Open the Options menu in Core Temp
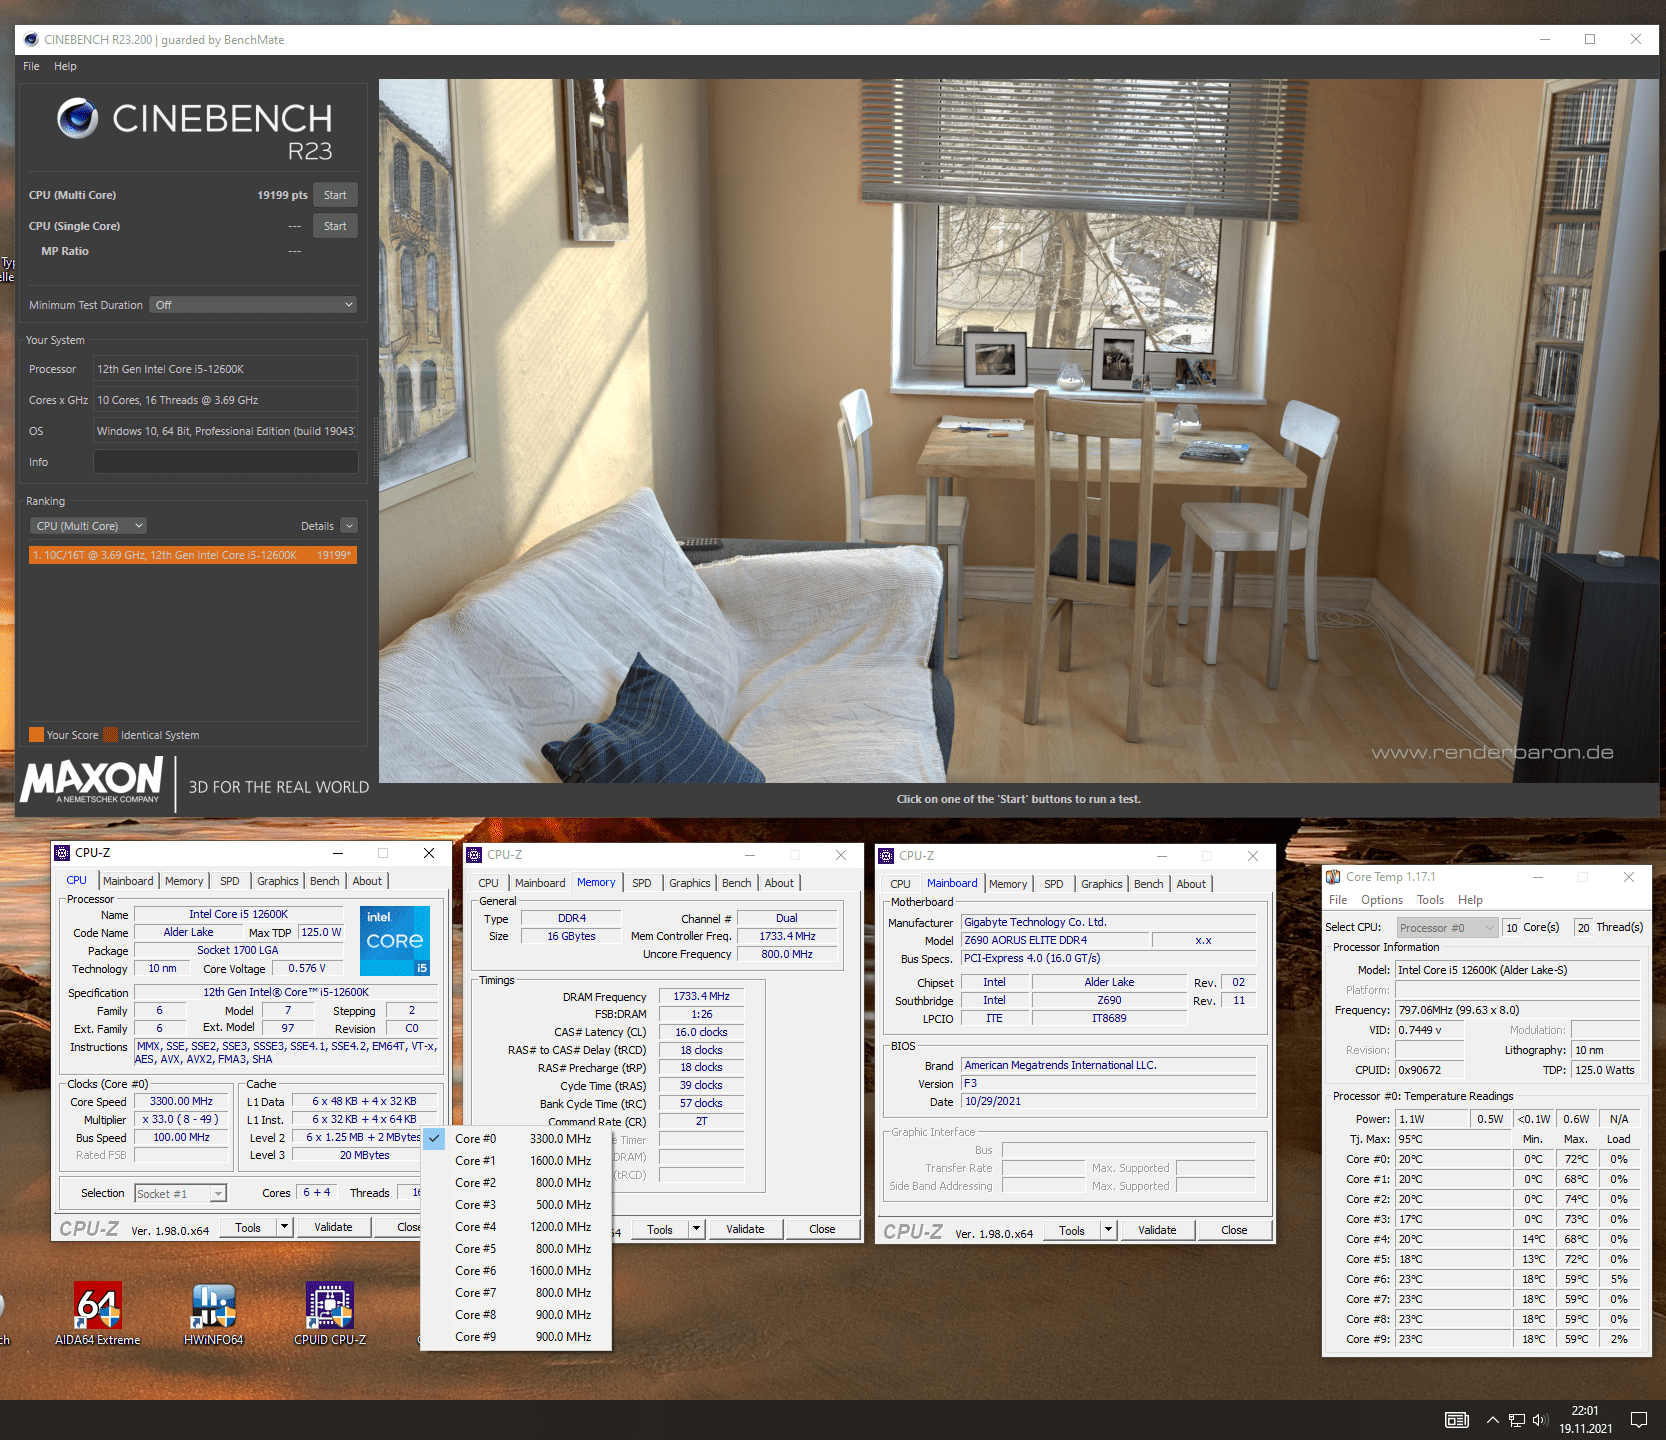The image size is (1666, 1440). pyautogui.click(x=1382, y=900)
